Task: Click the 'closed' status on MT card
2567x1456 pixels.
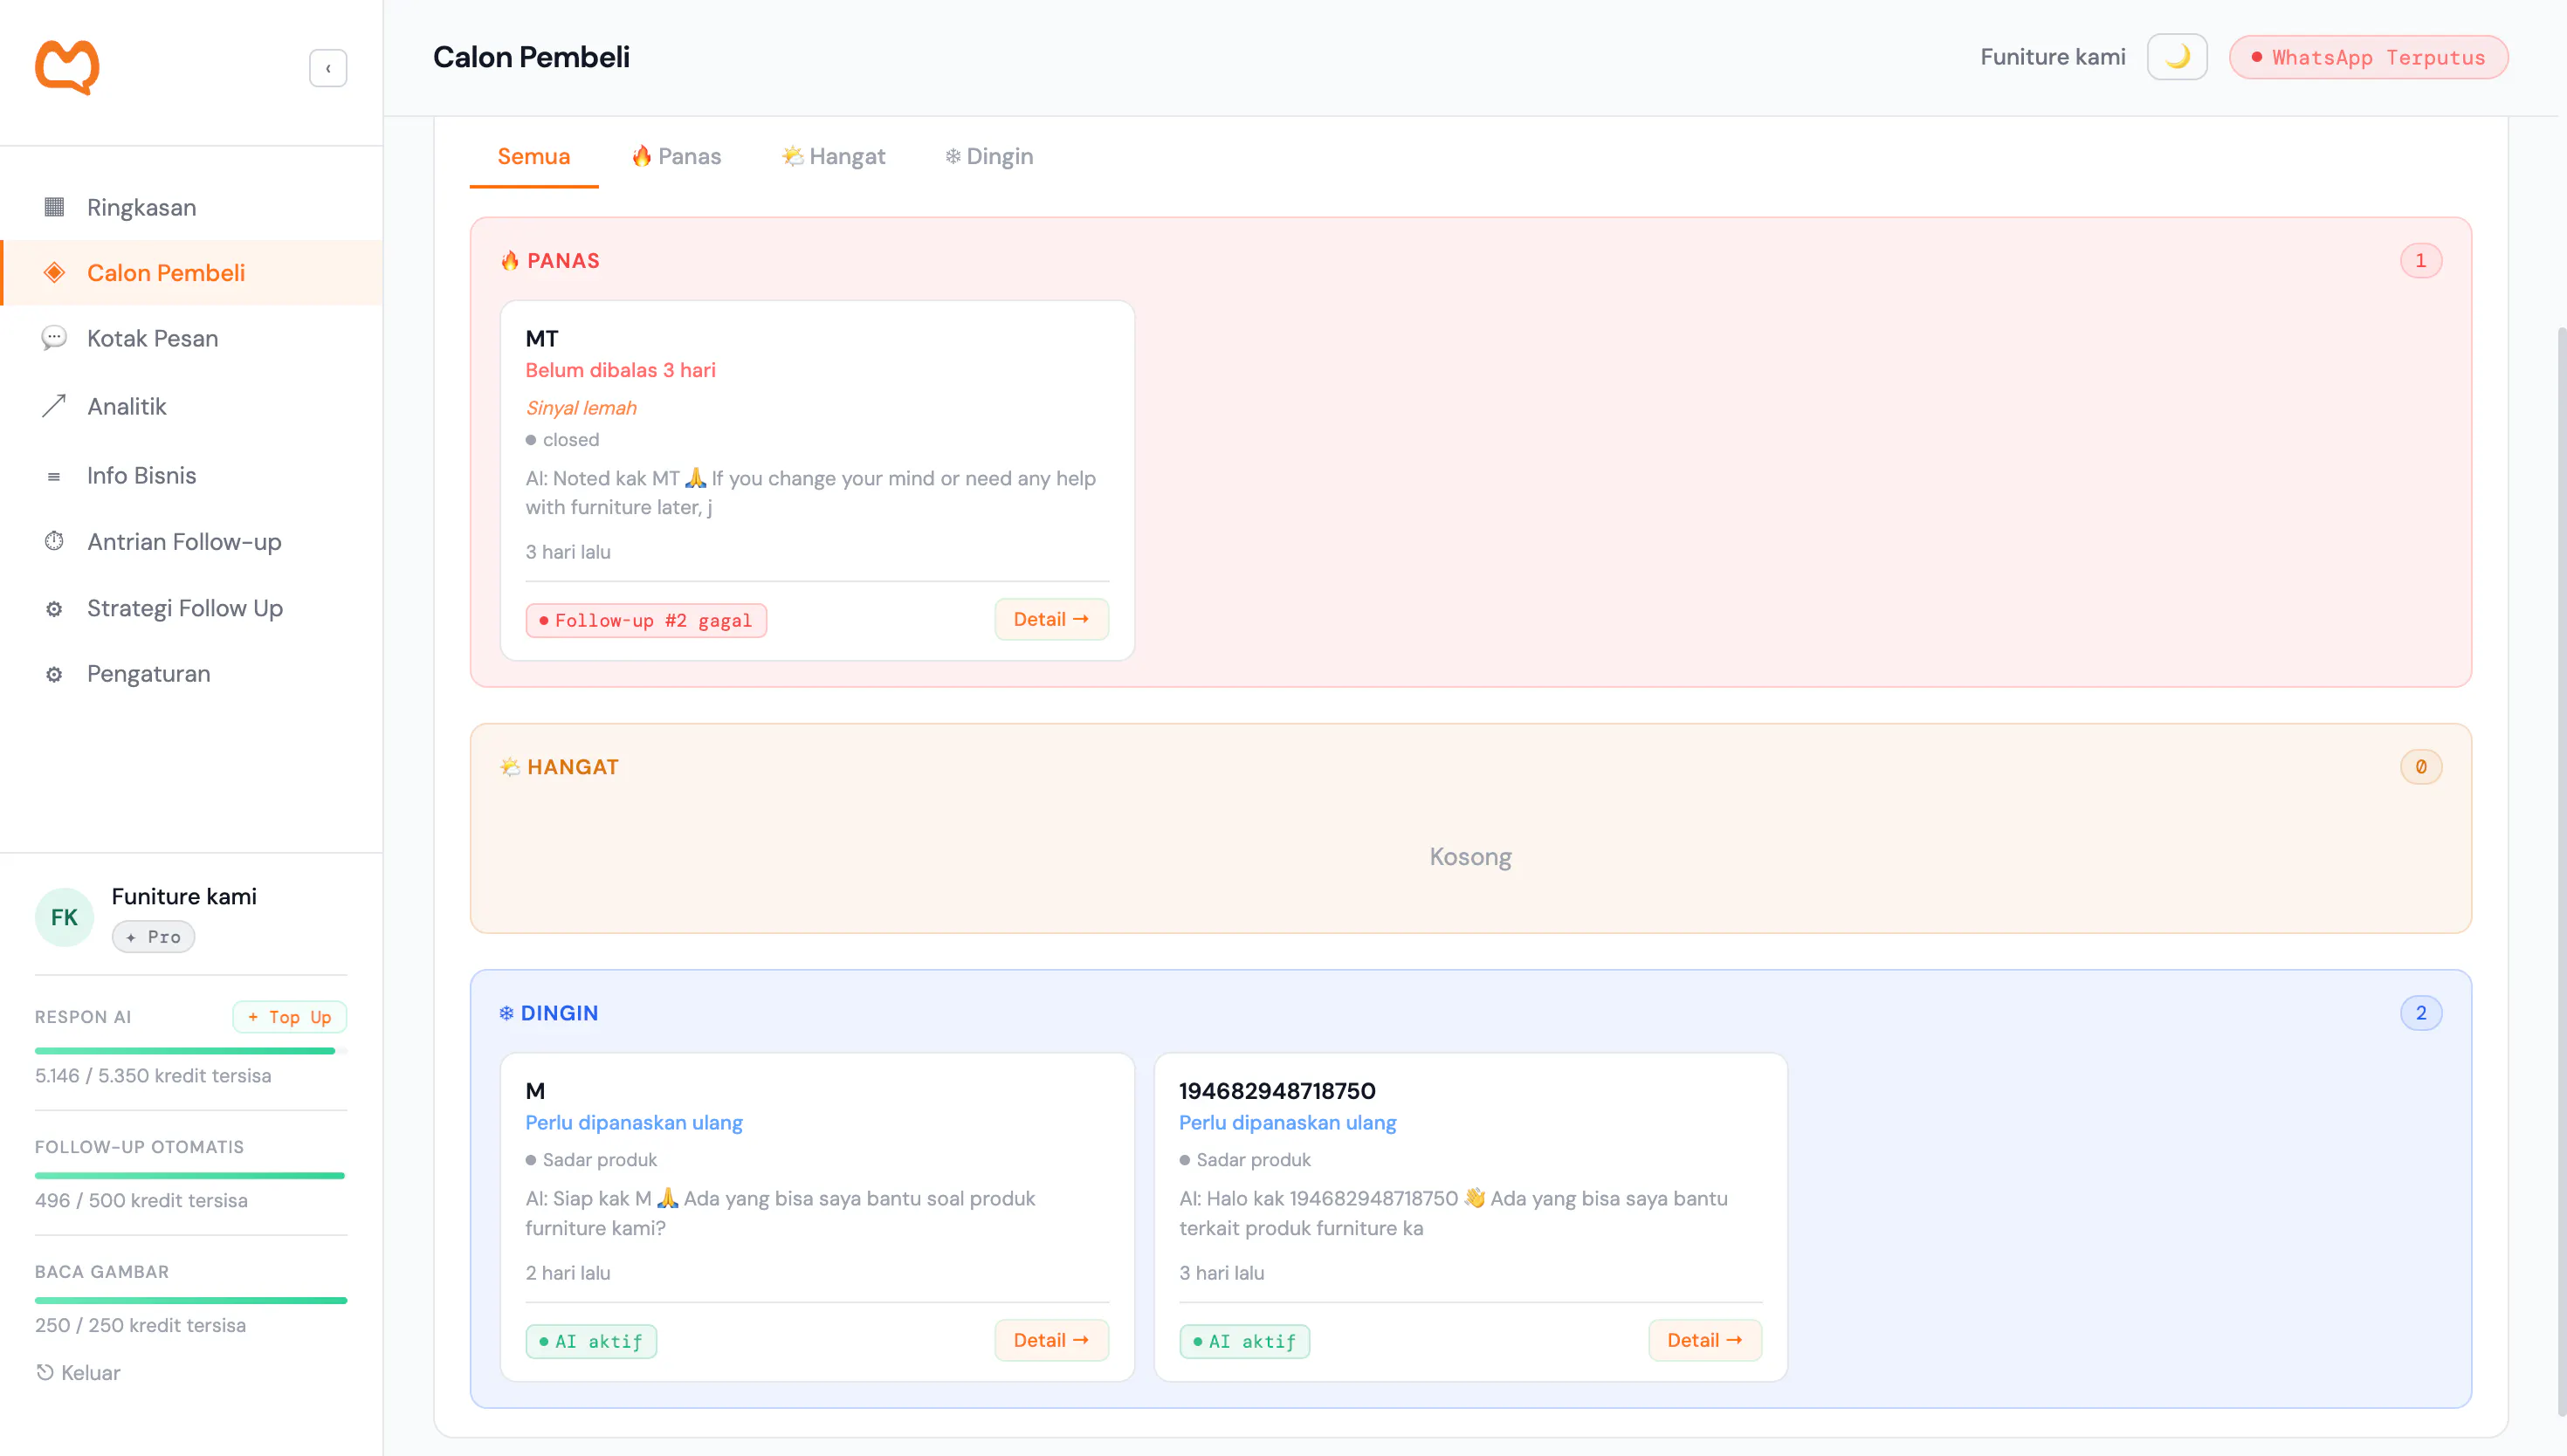Action: pos(562,440)
